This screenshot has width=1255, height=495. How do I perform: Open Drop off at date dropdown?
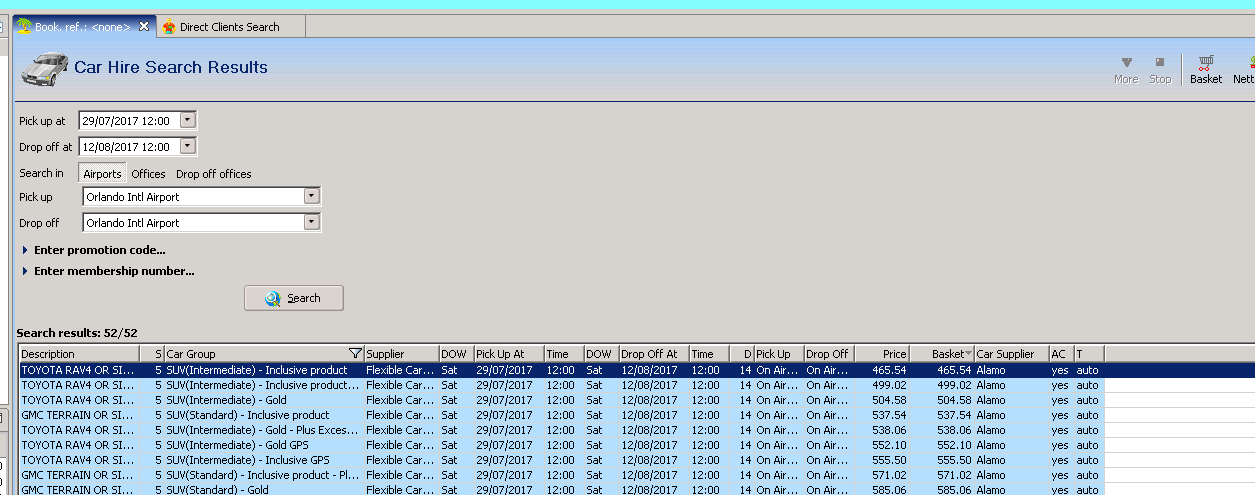click(x=189, y=146)
